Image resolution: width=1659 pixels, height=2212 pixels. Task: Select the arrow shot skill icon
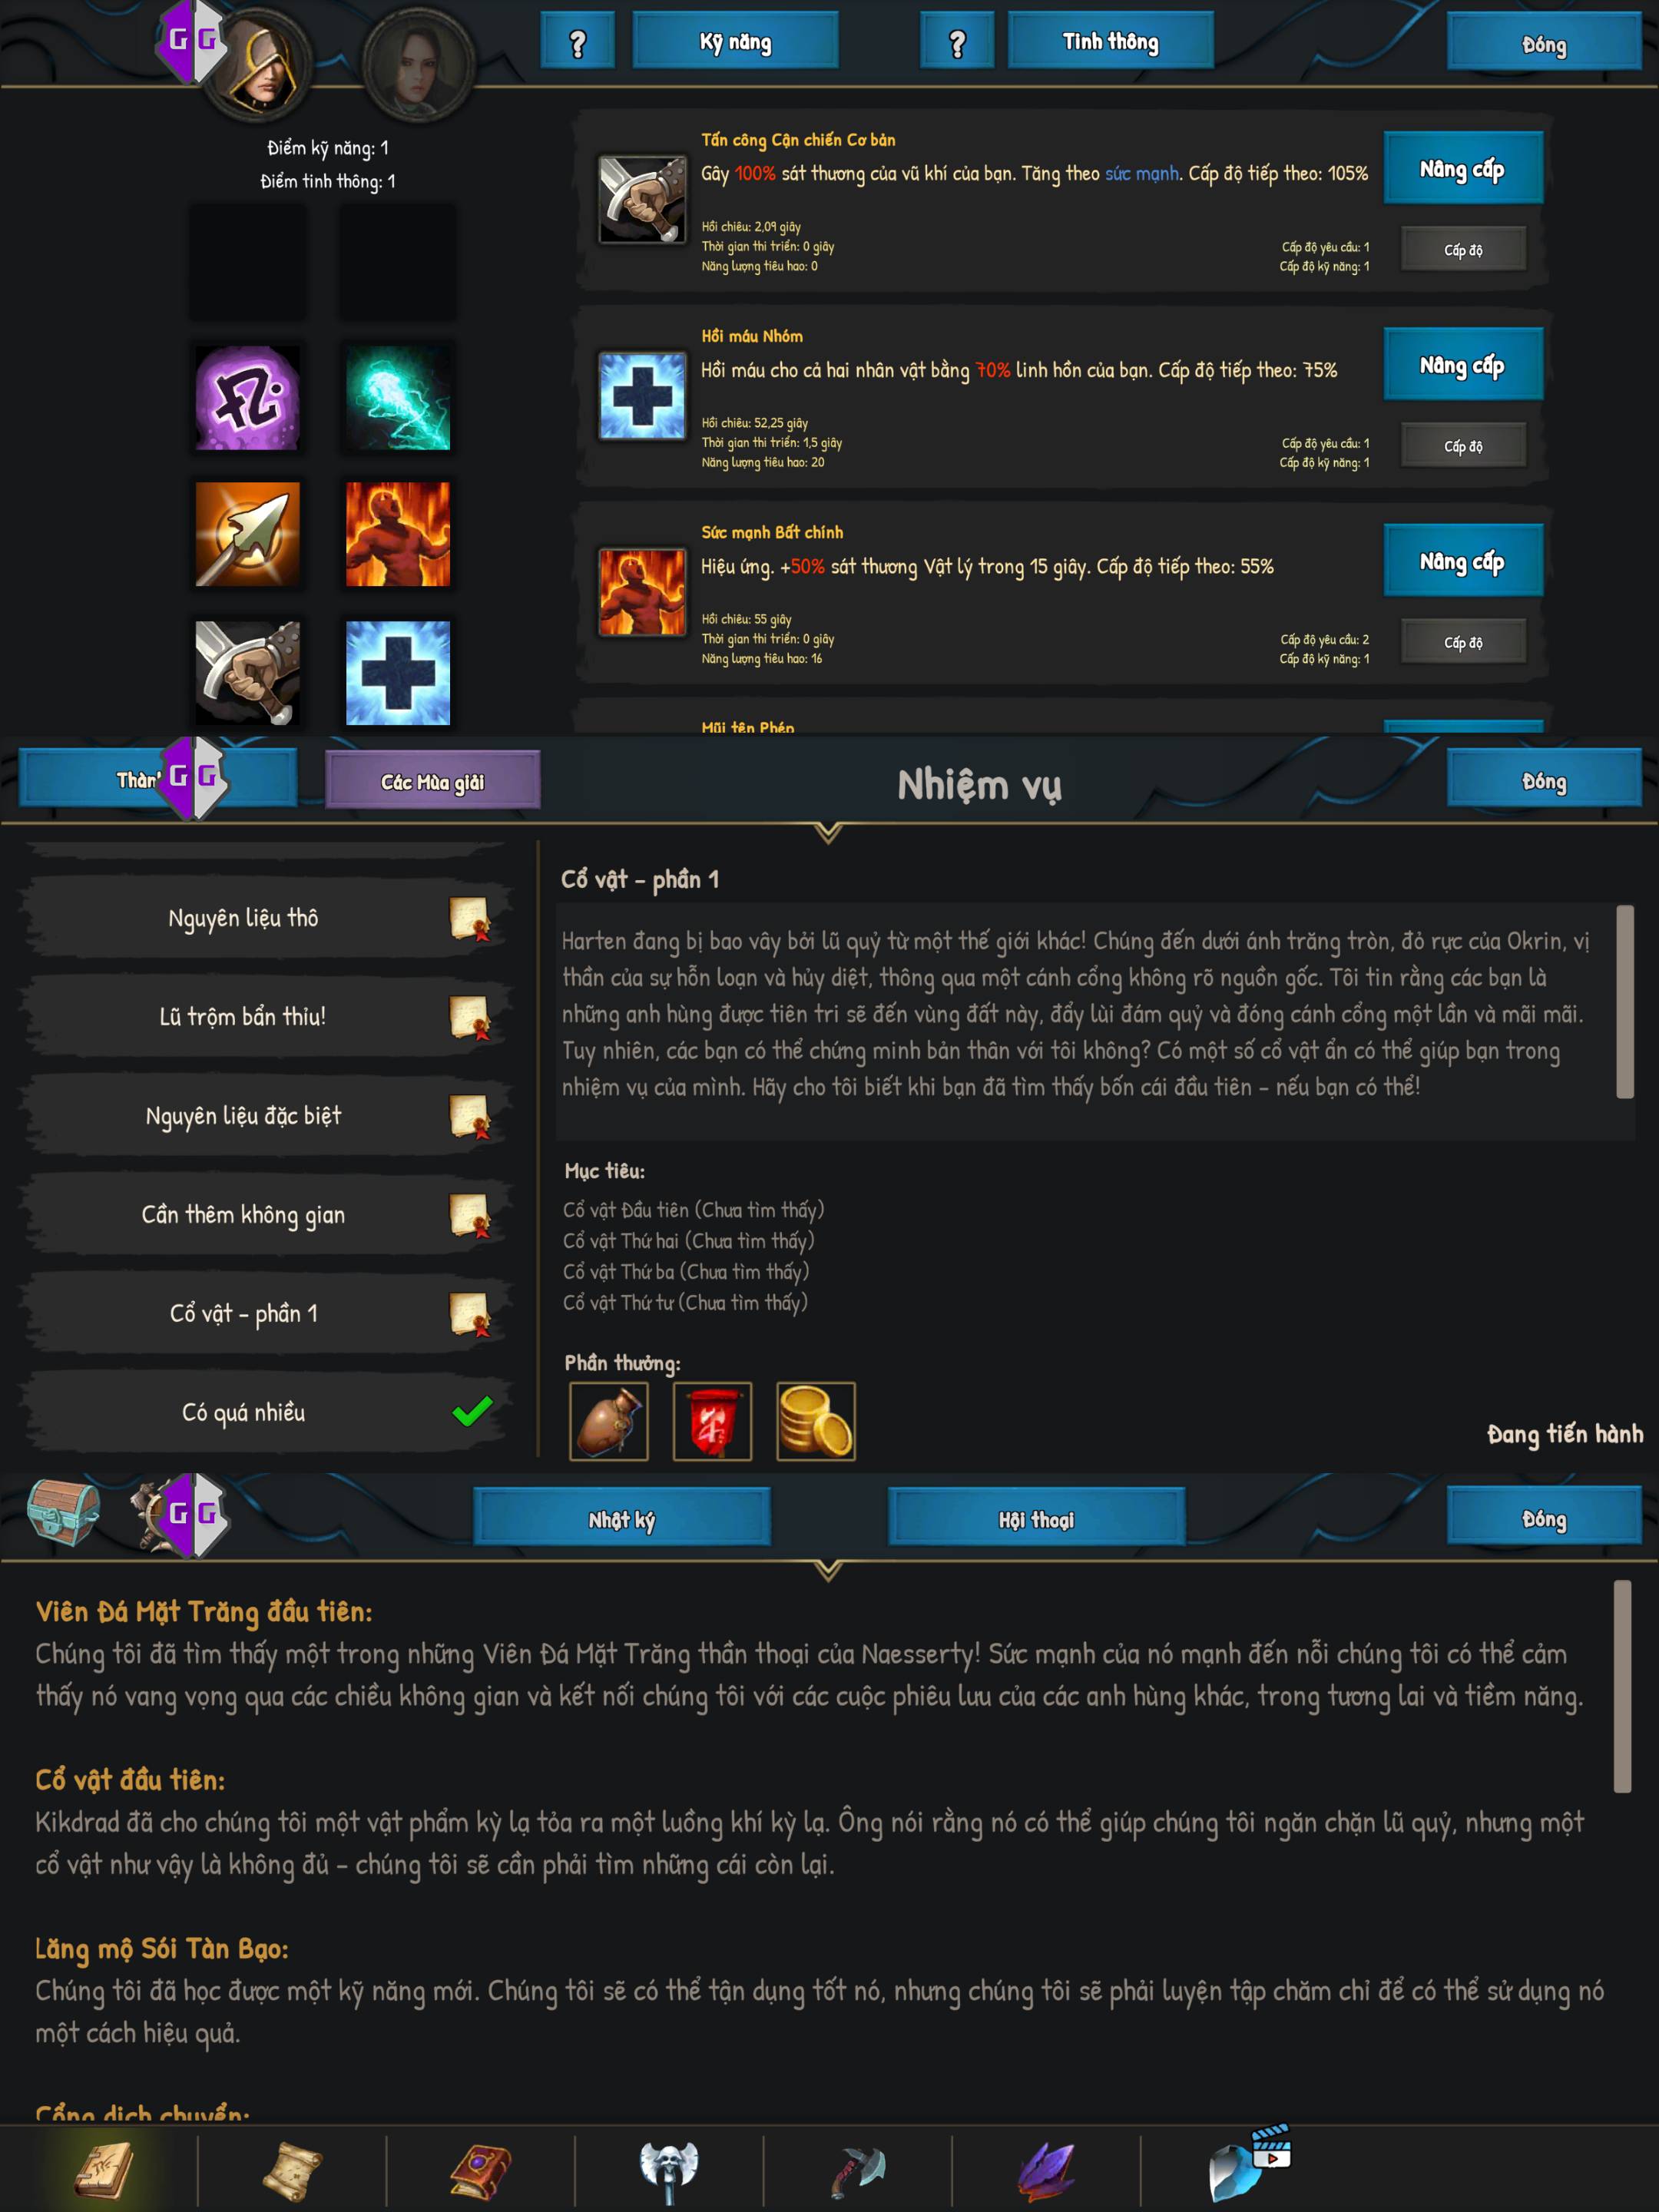point(247,534)
